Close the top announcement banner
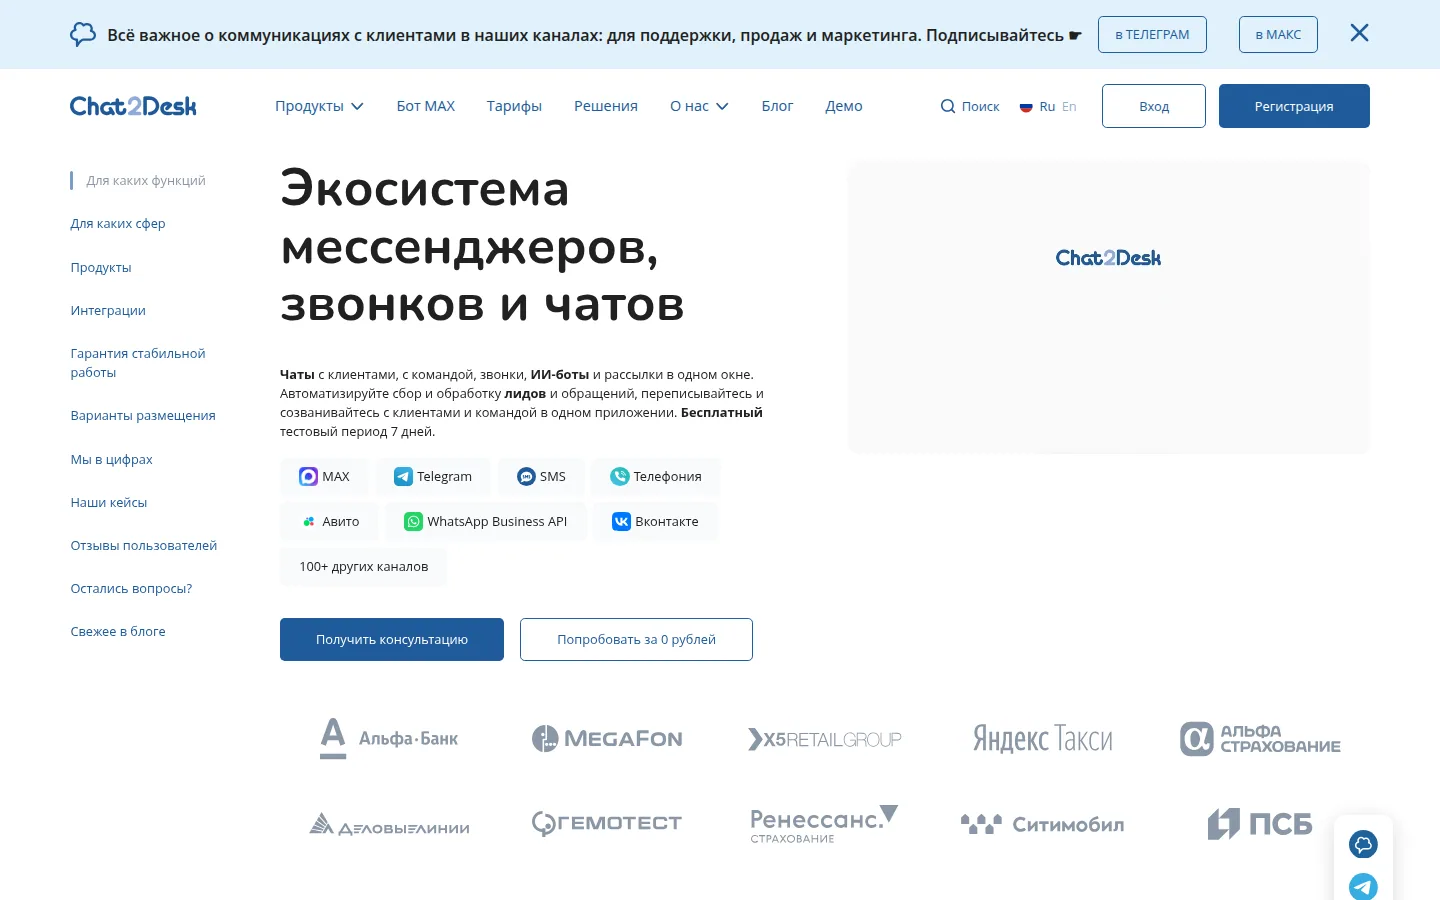The image size is (1440, 900). coord(1359,33)
